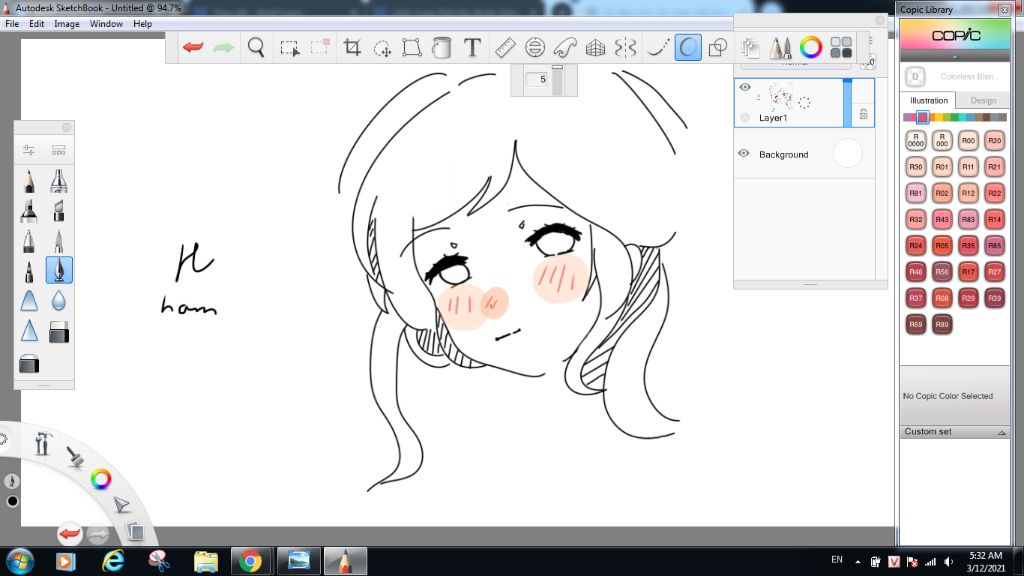Open the Perspective Guides tool

pyautogui.click(x=595, y=48)
